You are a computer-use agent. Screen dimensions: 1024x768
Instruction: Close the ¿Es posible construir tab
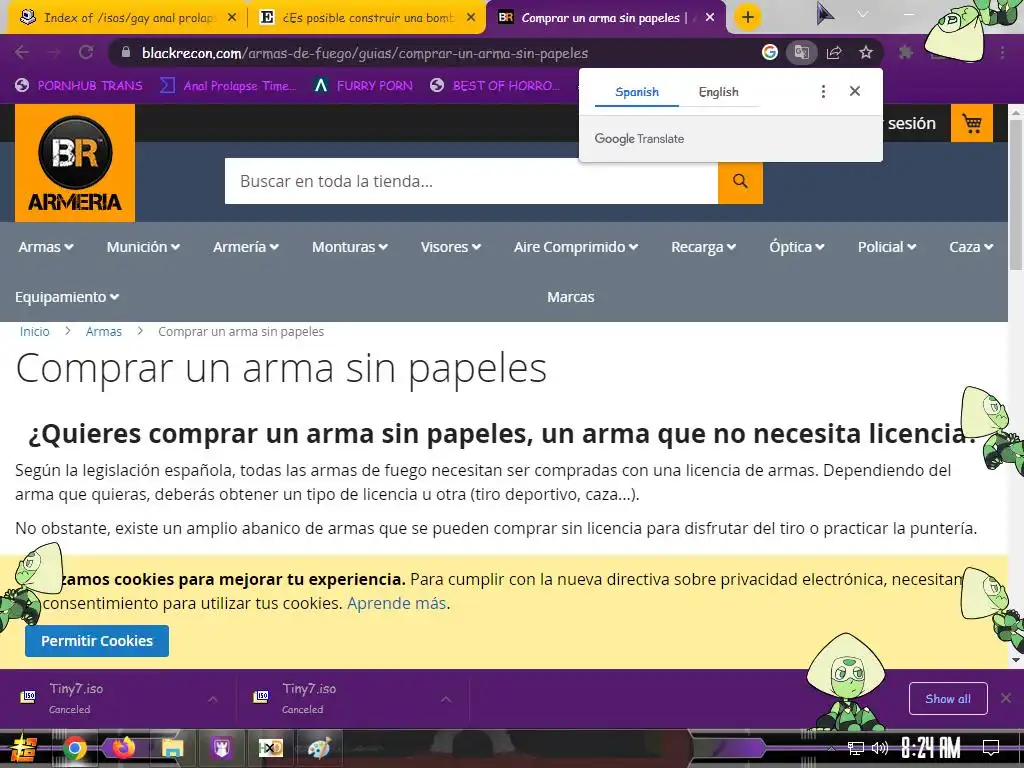coord(471,18)
